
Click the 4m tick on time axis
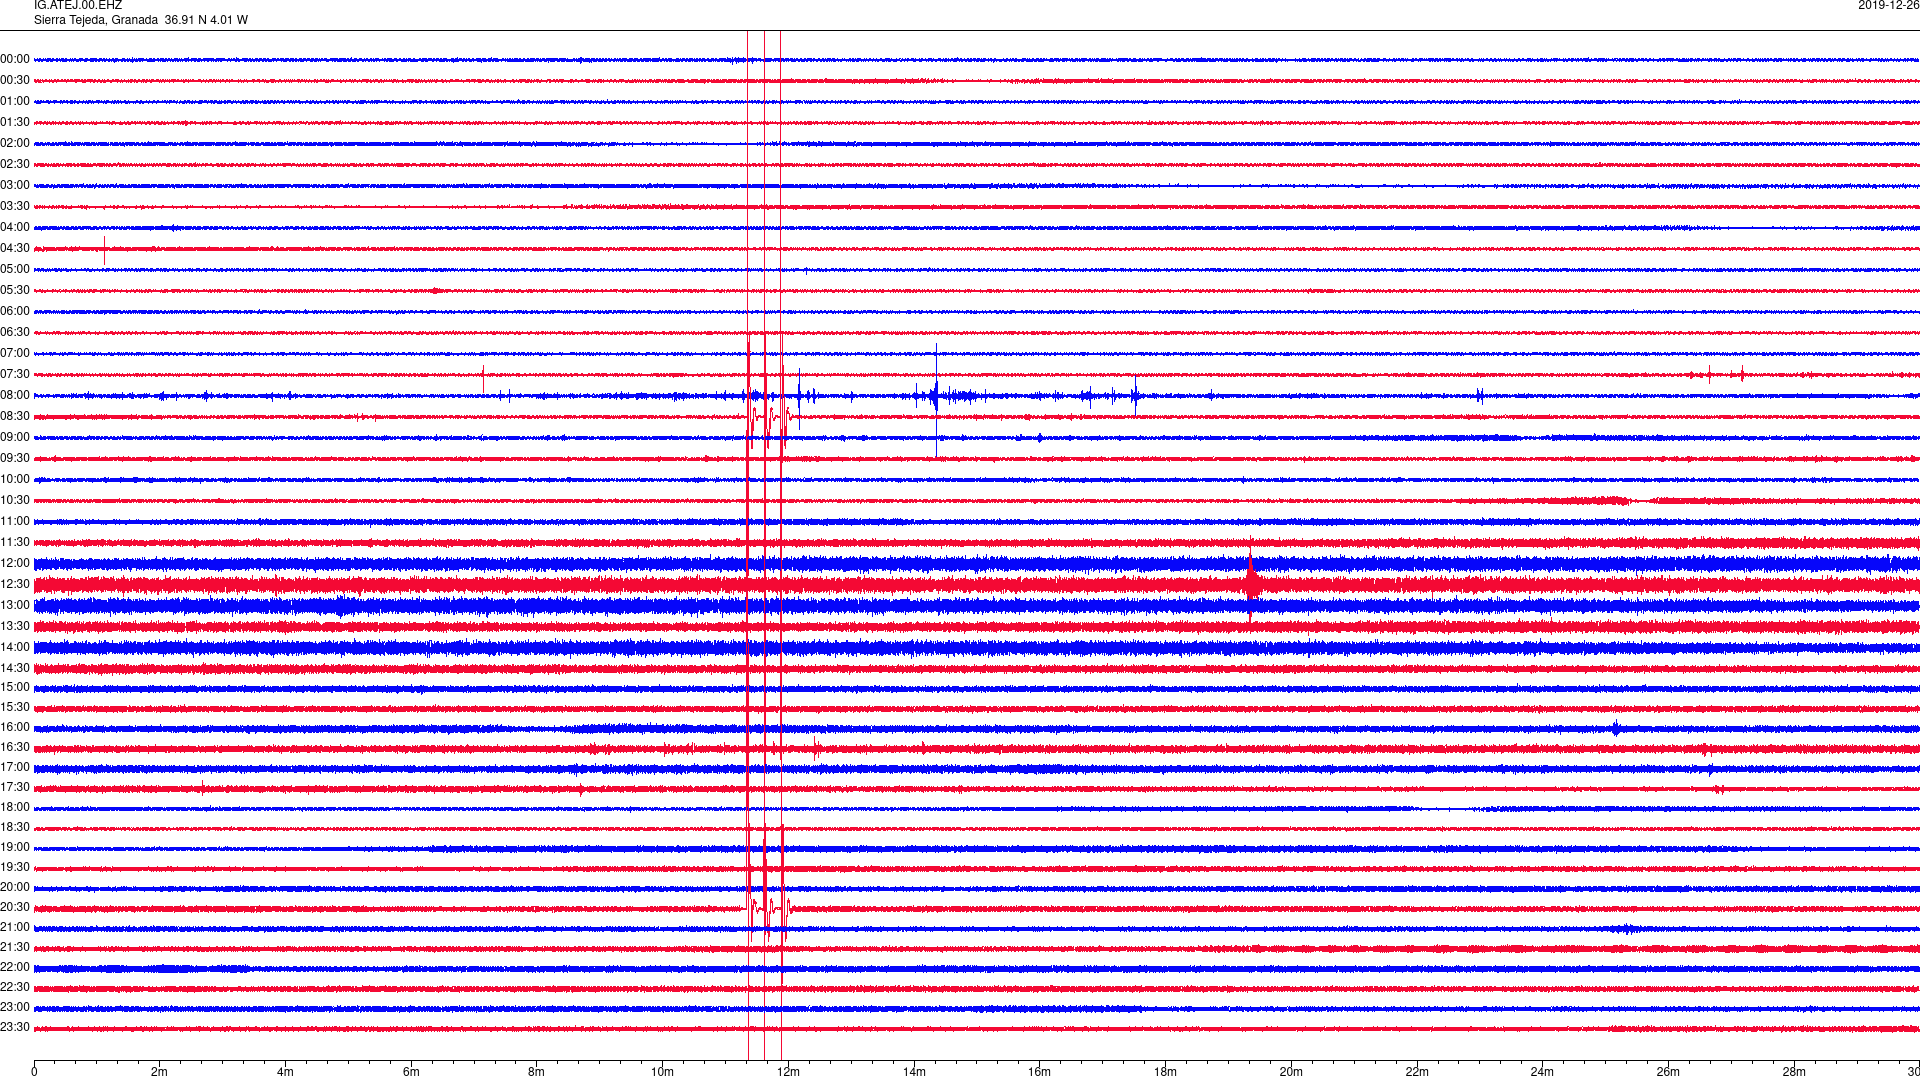[x=285, y=1072]
